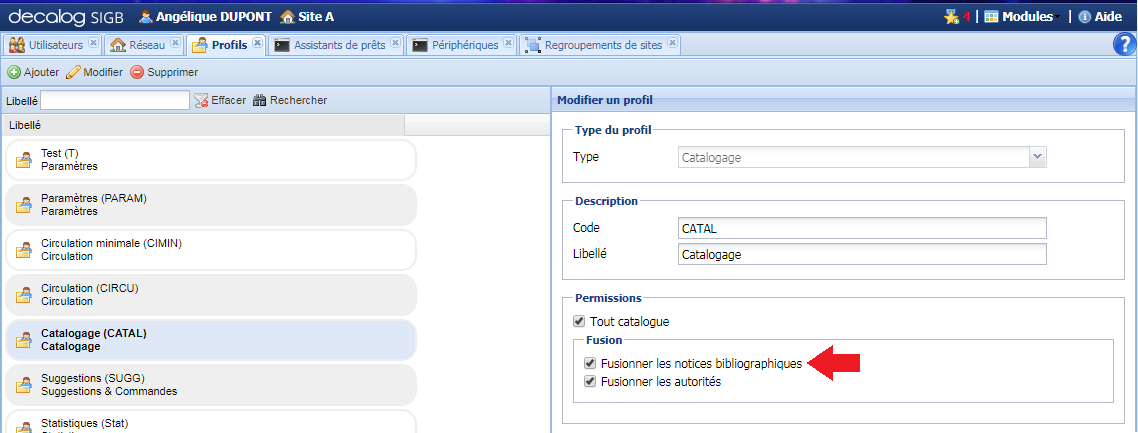Image resolution: width=1138 pixels, height=433 pixels.
Task: Close the Utilisateurs tab
Action: click(93, 43)
